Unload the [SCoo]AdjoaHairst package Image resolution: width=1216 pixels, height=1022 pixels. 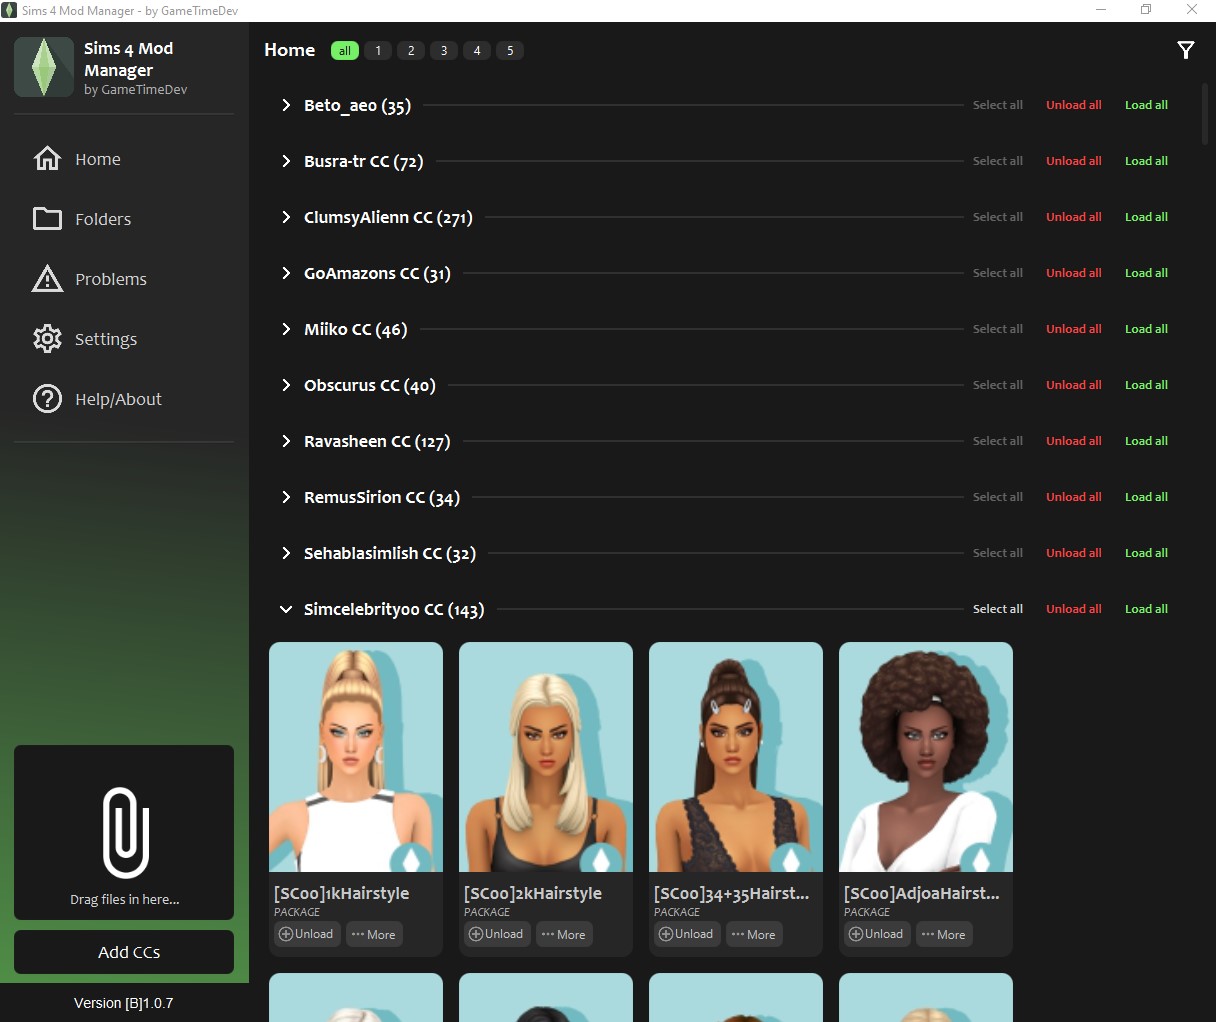point(876,934)
